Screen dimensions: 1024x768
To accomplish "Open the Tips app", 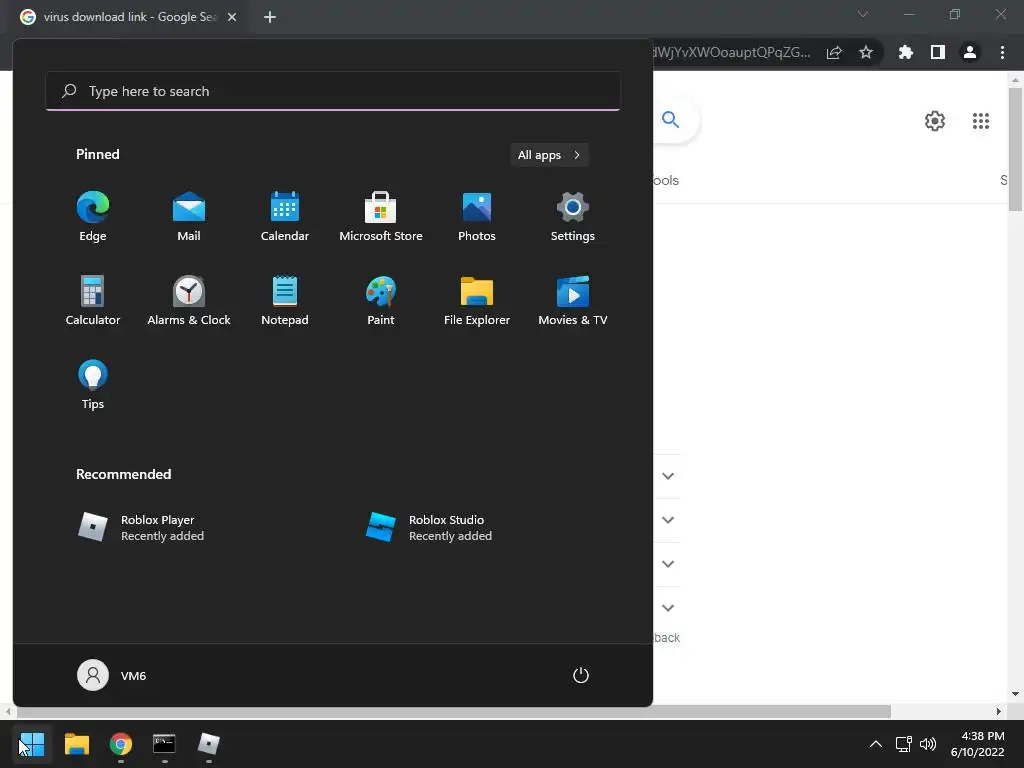I will click(93, 385).
